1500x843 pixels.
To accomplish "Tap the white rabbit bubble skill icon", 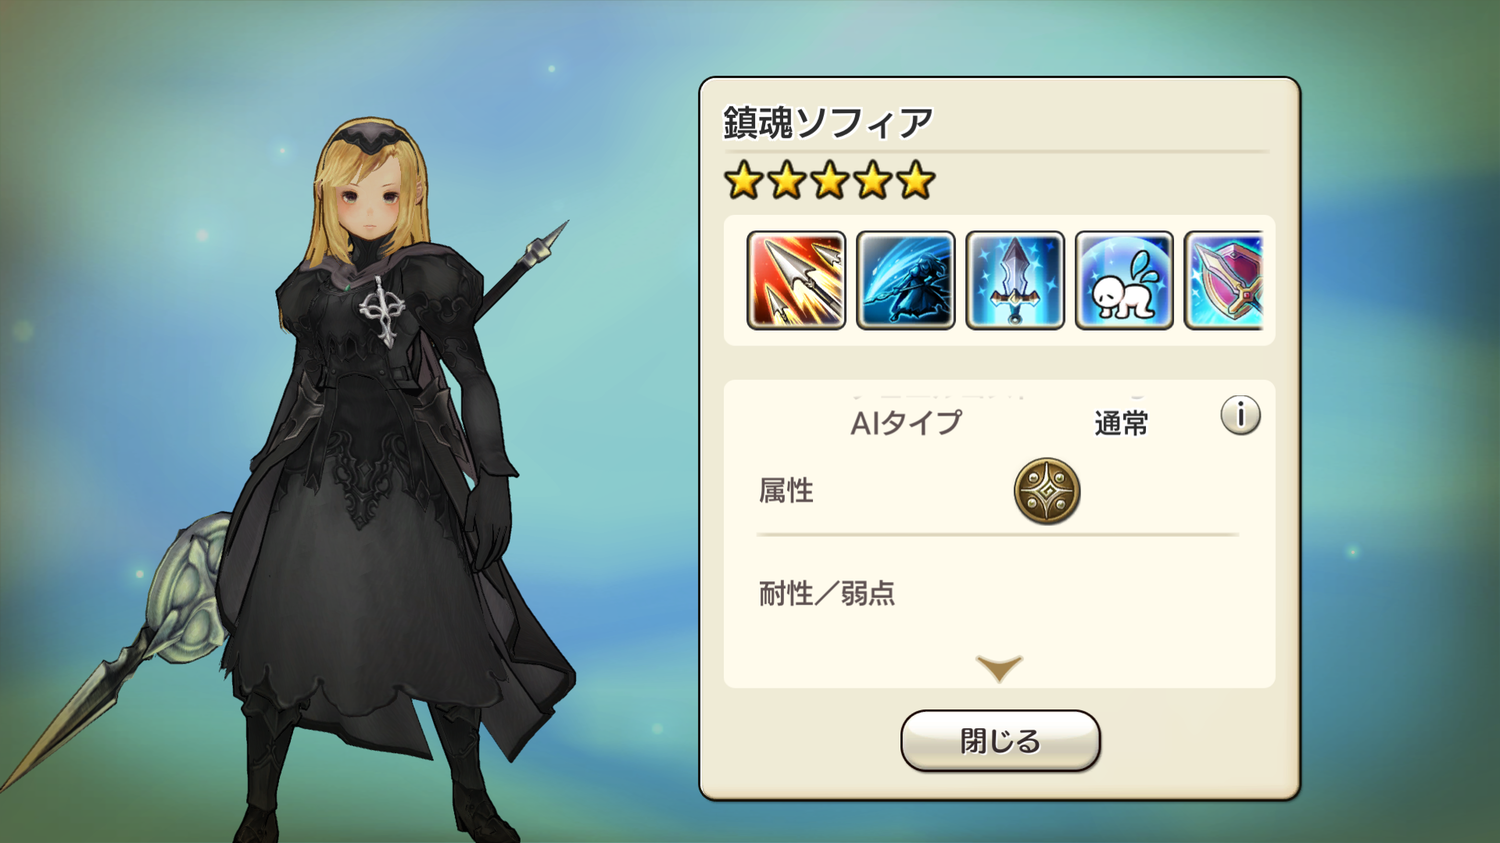I will click(x=1124, y=280).
